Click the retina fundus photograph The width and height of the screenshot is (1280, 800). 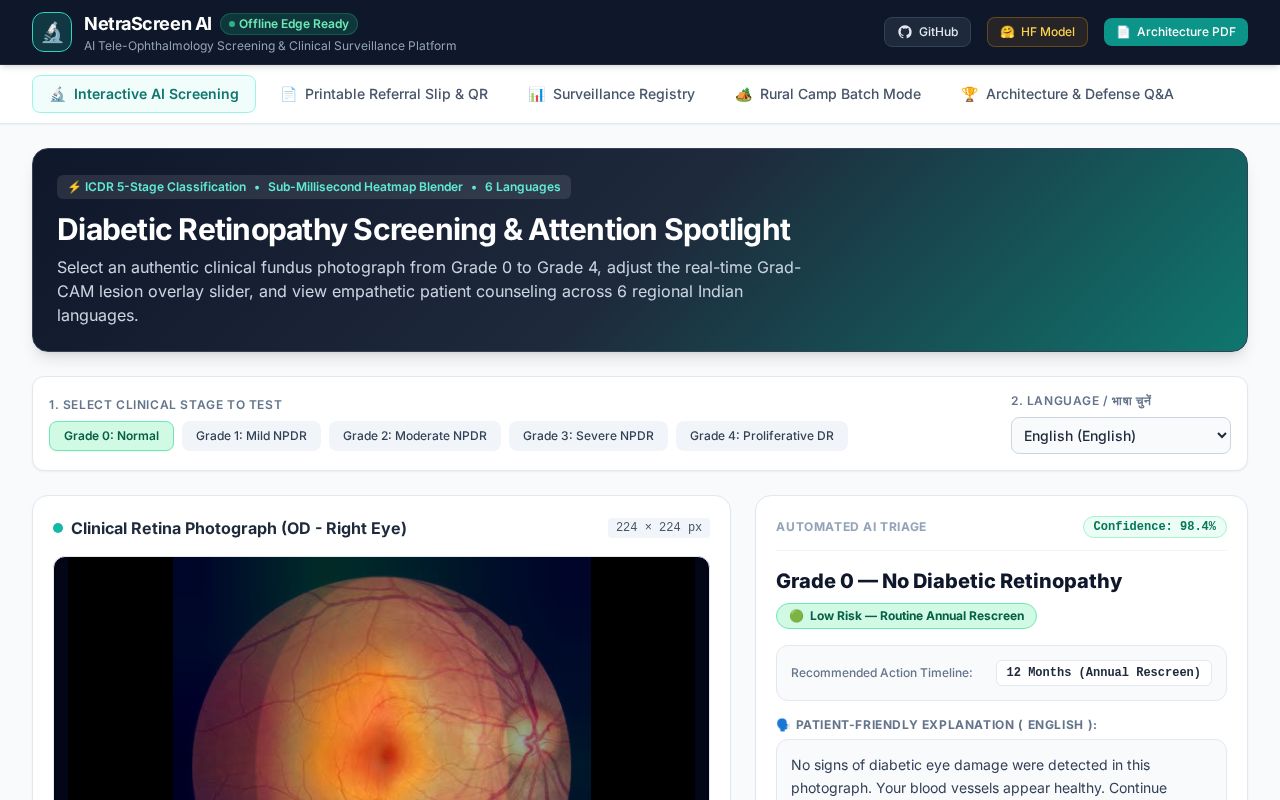pyautogui.click(x=381, y=678)
